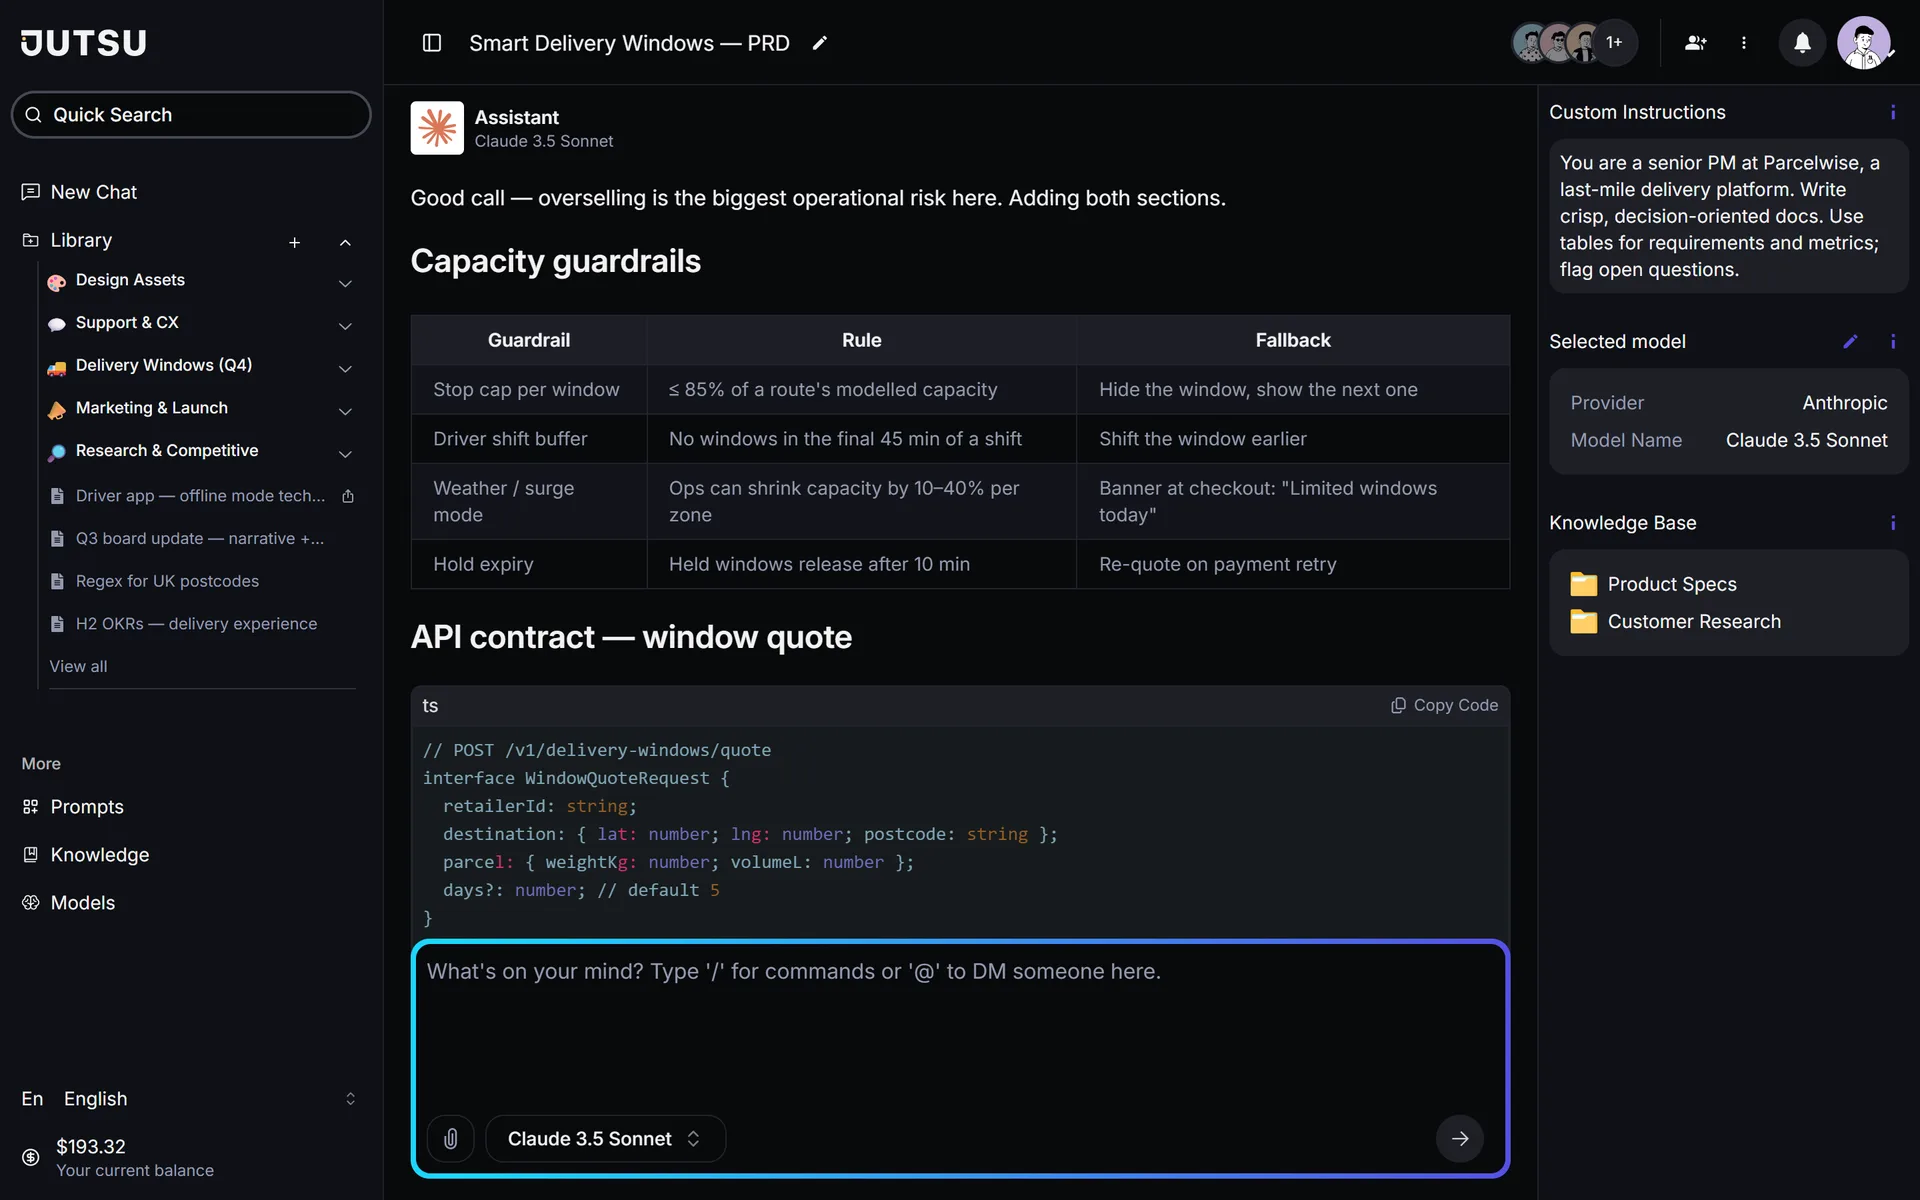Viewport: 1920px width, 1200px height.
Task: Open notifications bell
Action: 1802,43
